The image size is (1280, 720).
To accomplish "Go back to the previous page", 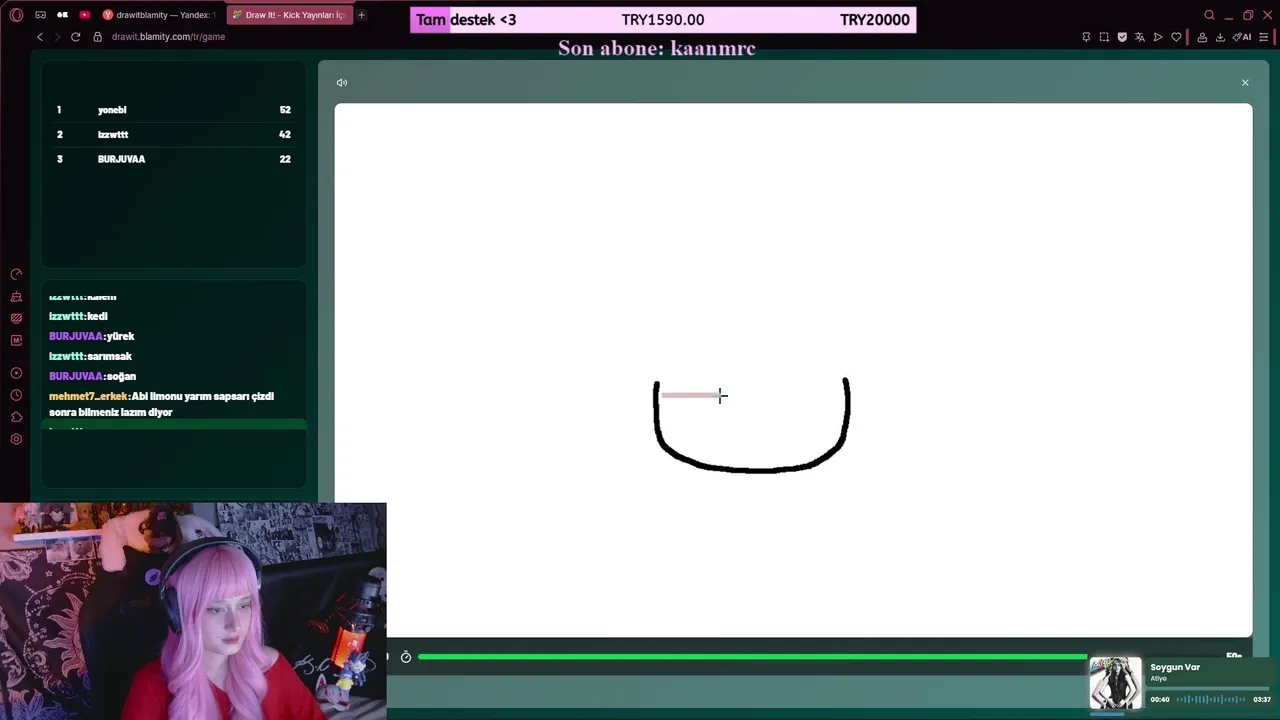I will click(x=40, y=37).
